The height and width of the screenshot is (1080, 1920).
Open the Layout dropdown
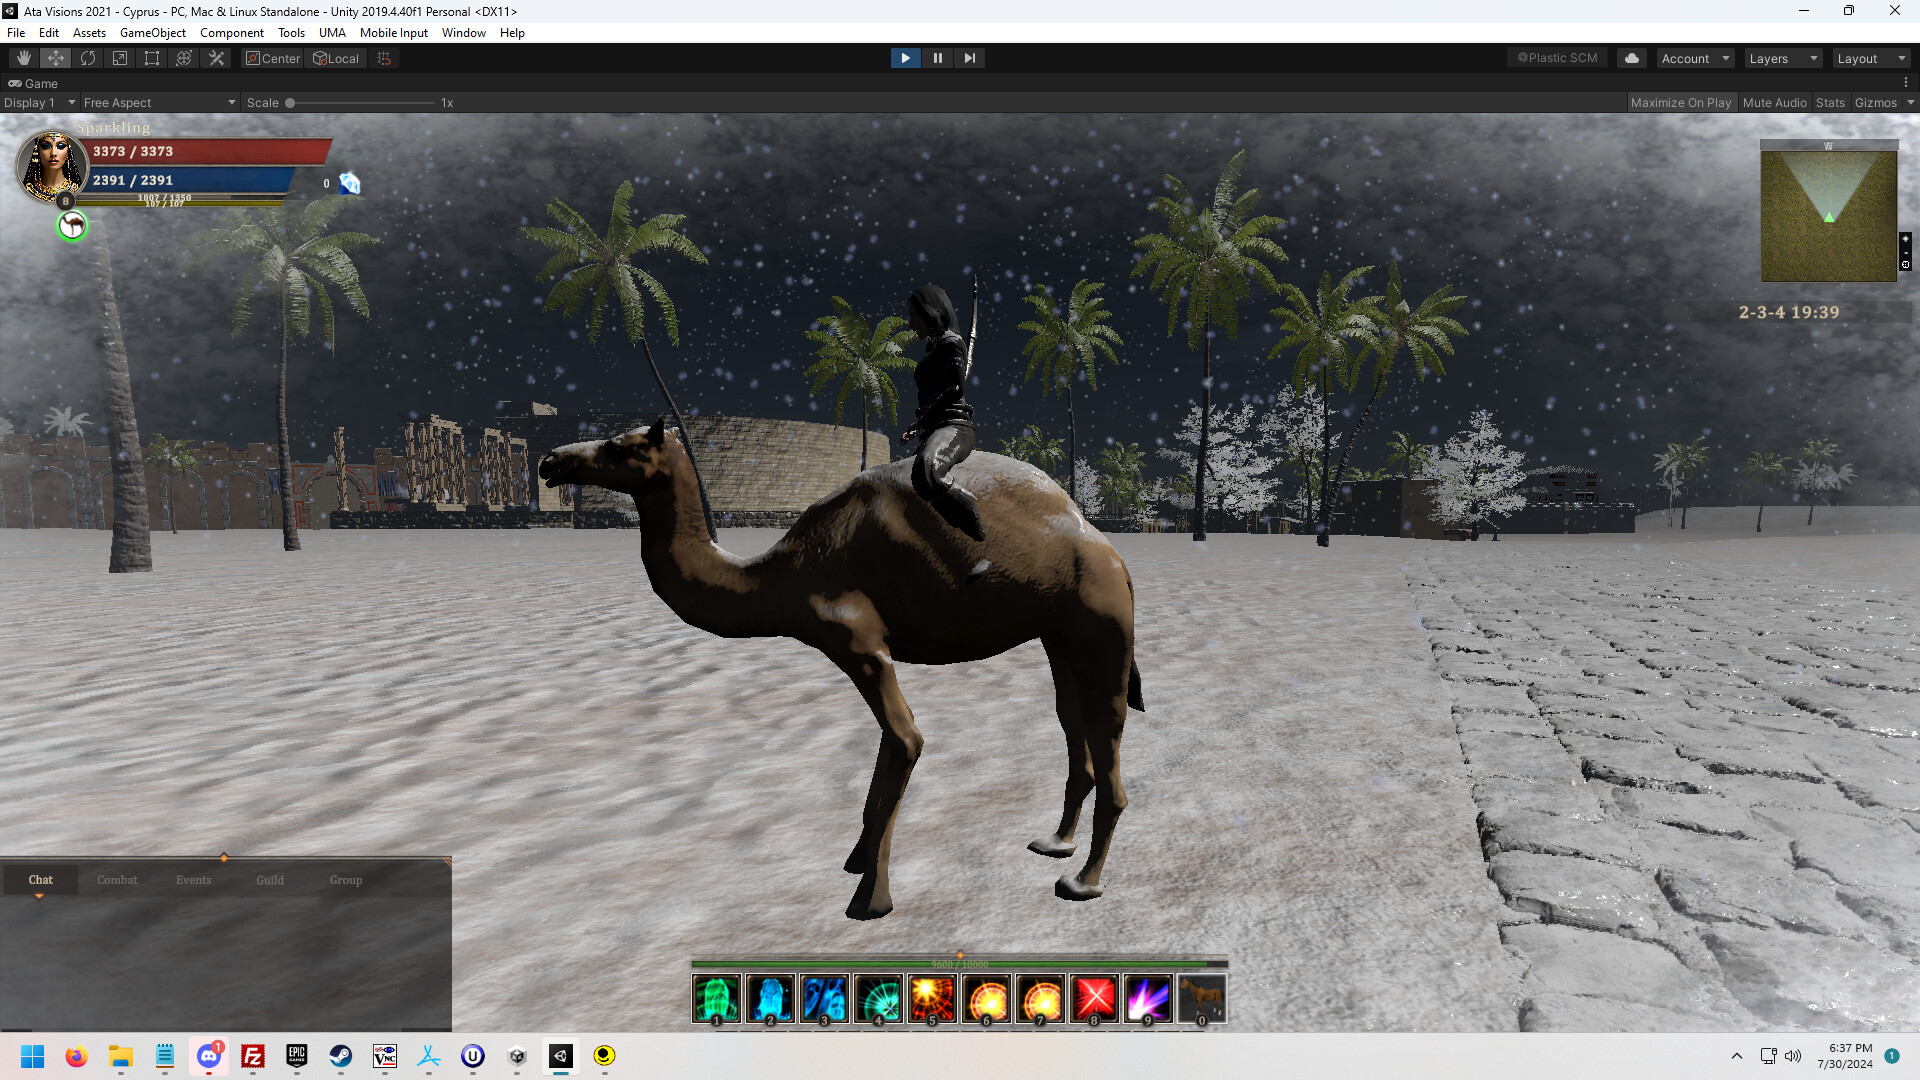click(x=1871, y=58)
